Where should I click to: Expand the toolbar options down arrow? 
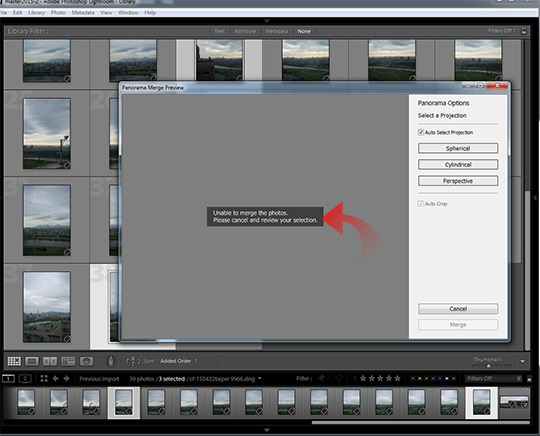coord(522,361)
